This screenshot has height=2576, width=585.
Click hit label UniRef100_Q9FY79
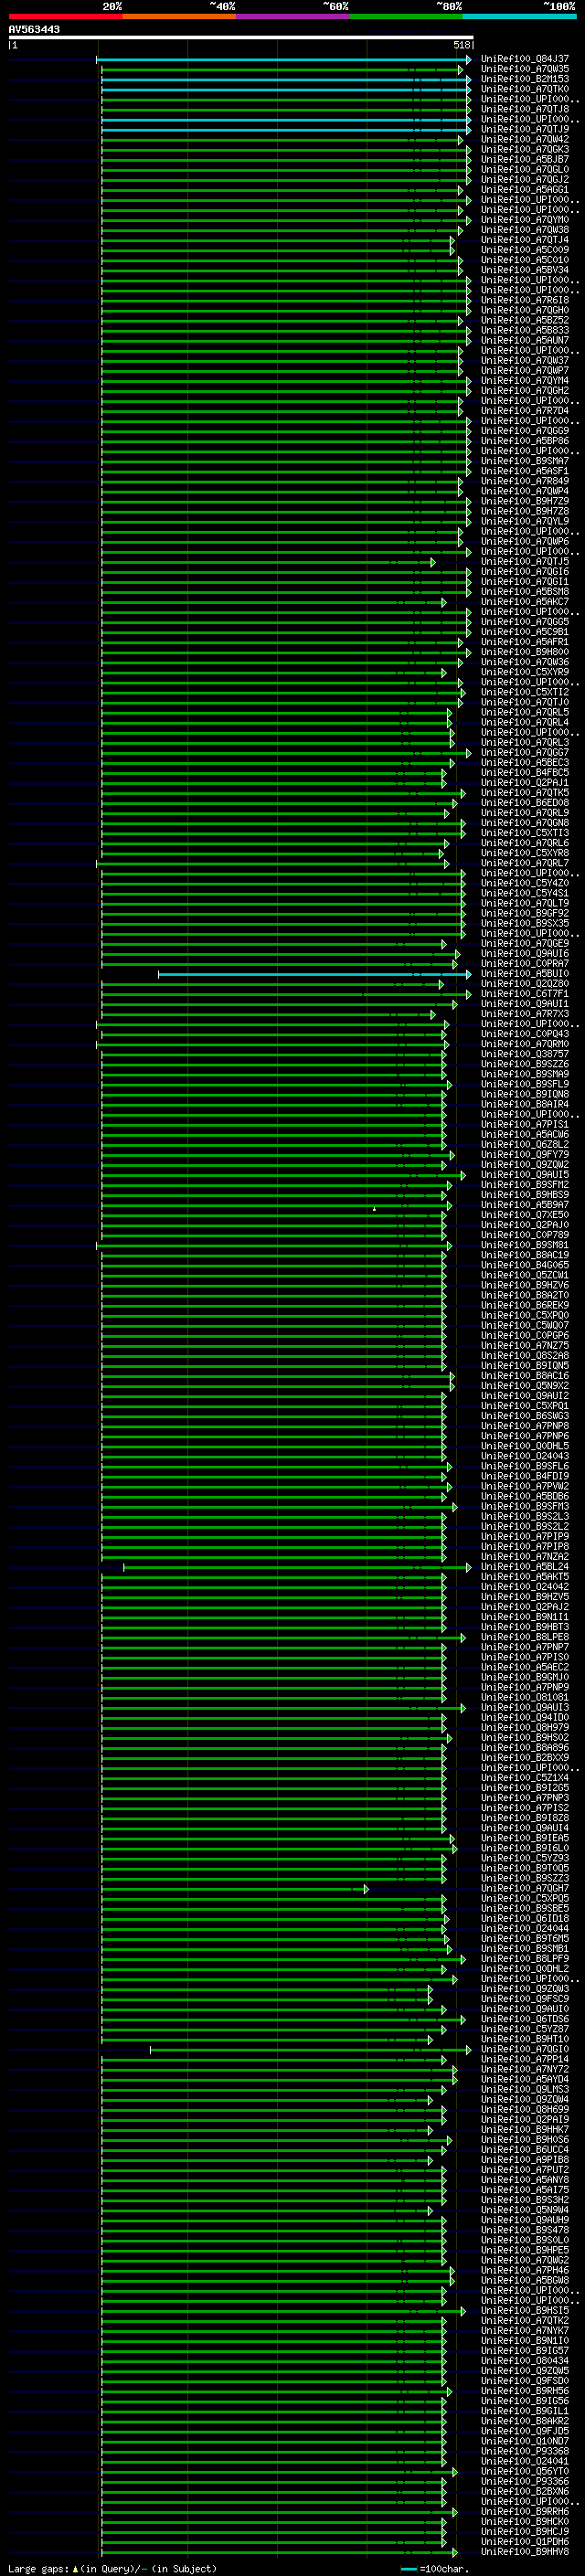pyautogui.click(x=525, y=1154)
